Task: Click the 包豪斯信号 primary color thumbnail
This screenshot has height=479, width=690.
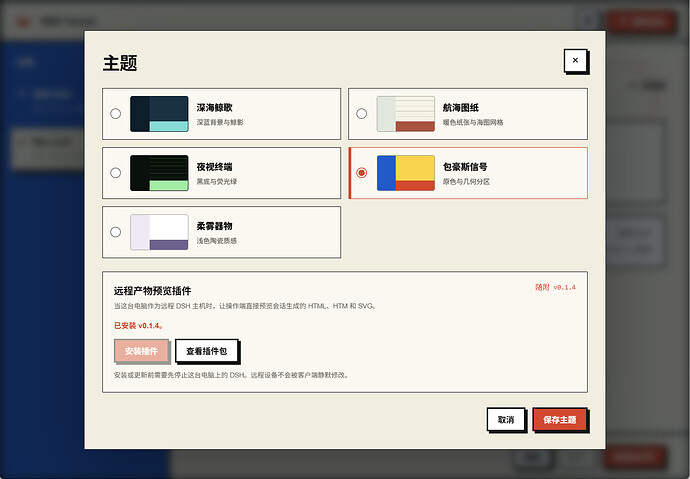Action: click(x=406, y=173)
